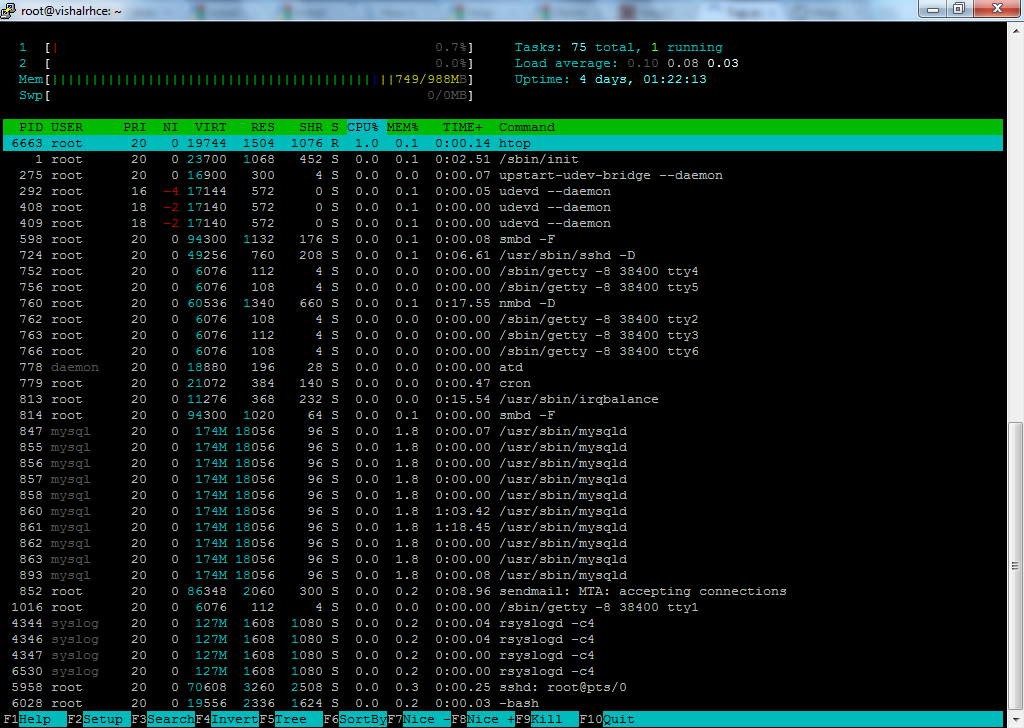Sort by the CPU% column header

362,127
